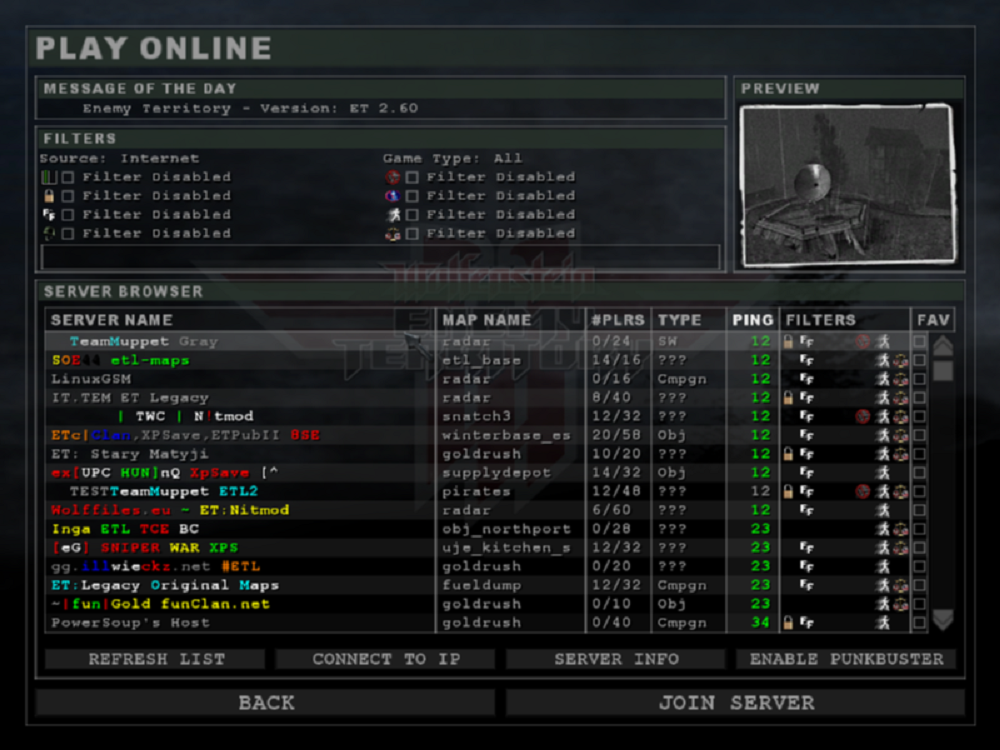Click friendly fire icon in the Filters panel
This screenshot has height=750, width=1000.
click(49, 214)
